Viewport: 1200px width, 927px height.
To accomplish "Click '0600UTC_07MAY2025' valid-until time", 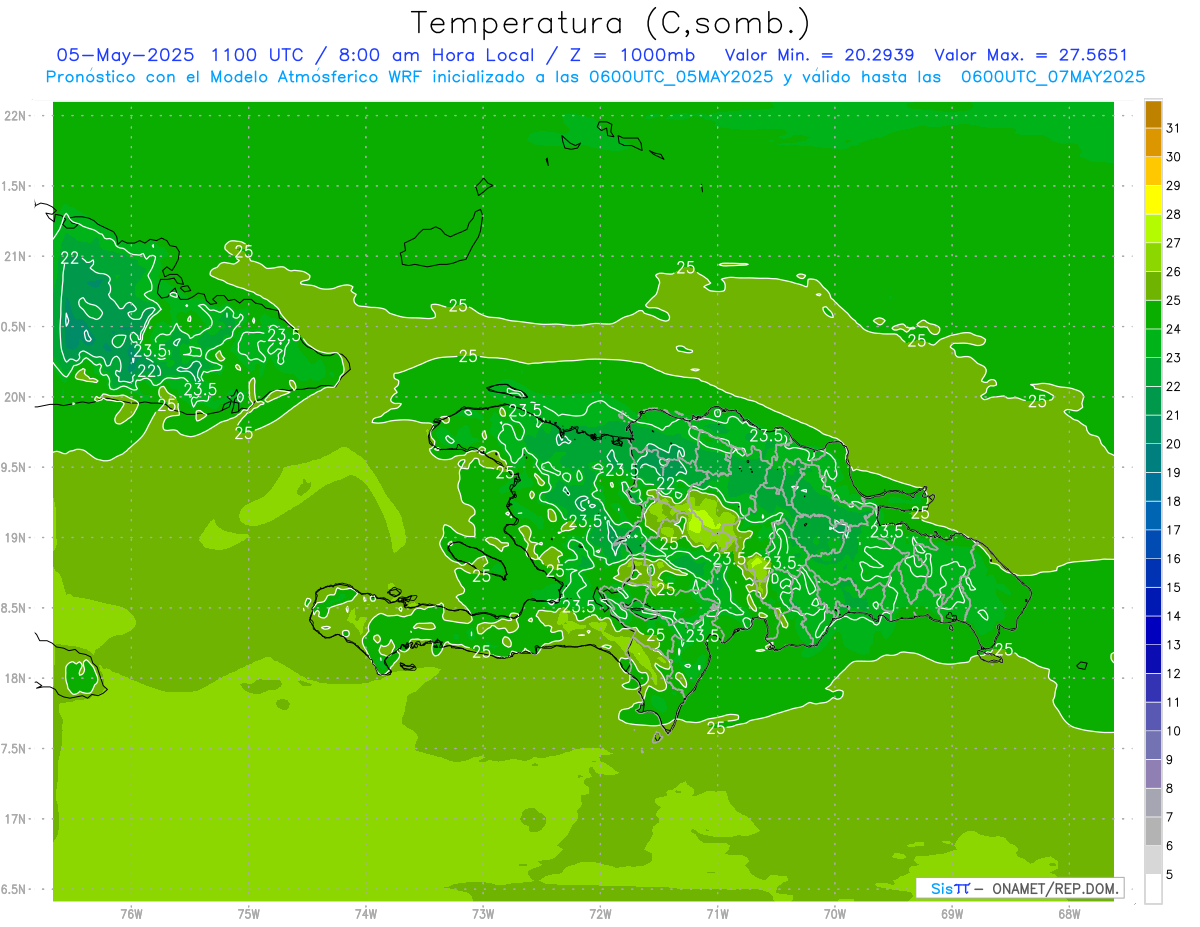I will pos(1053,77).
